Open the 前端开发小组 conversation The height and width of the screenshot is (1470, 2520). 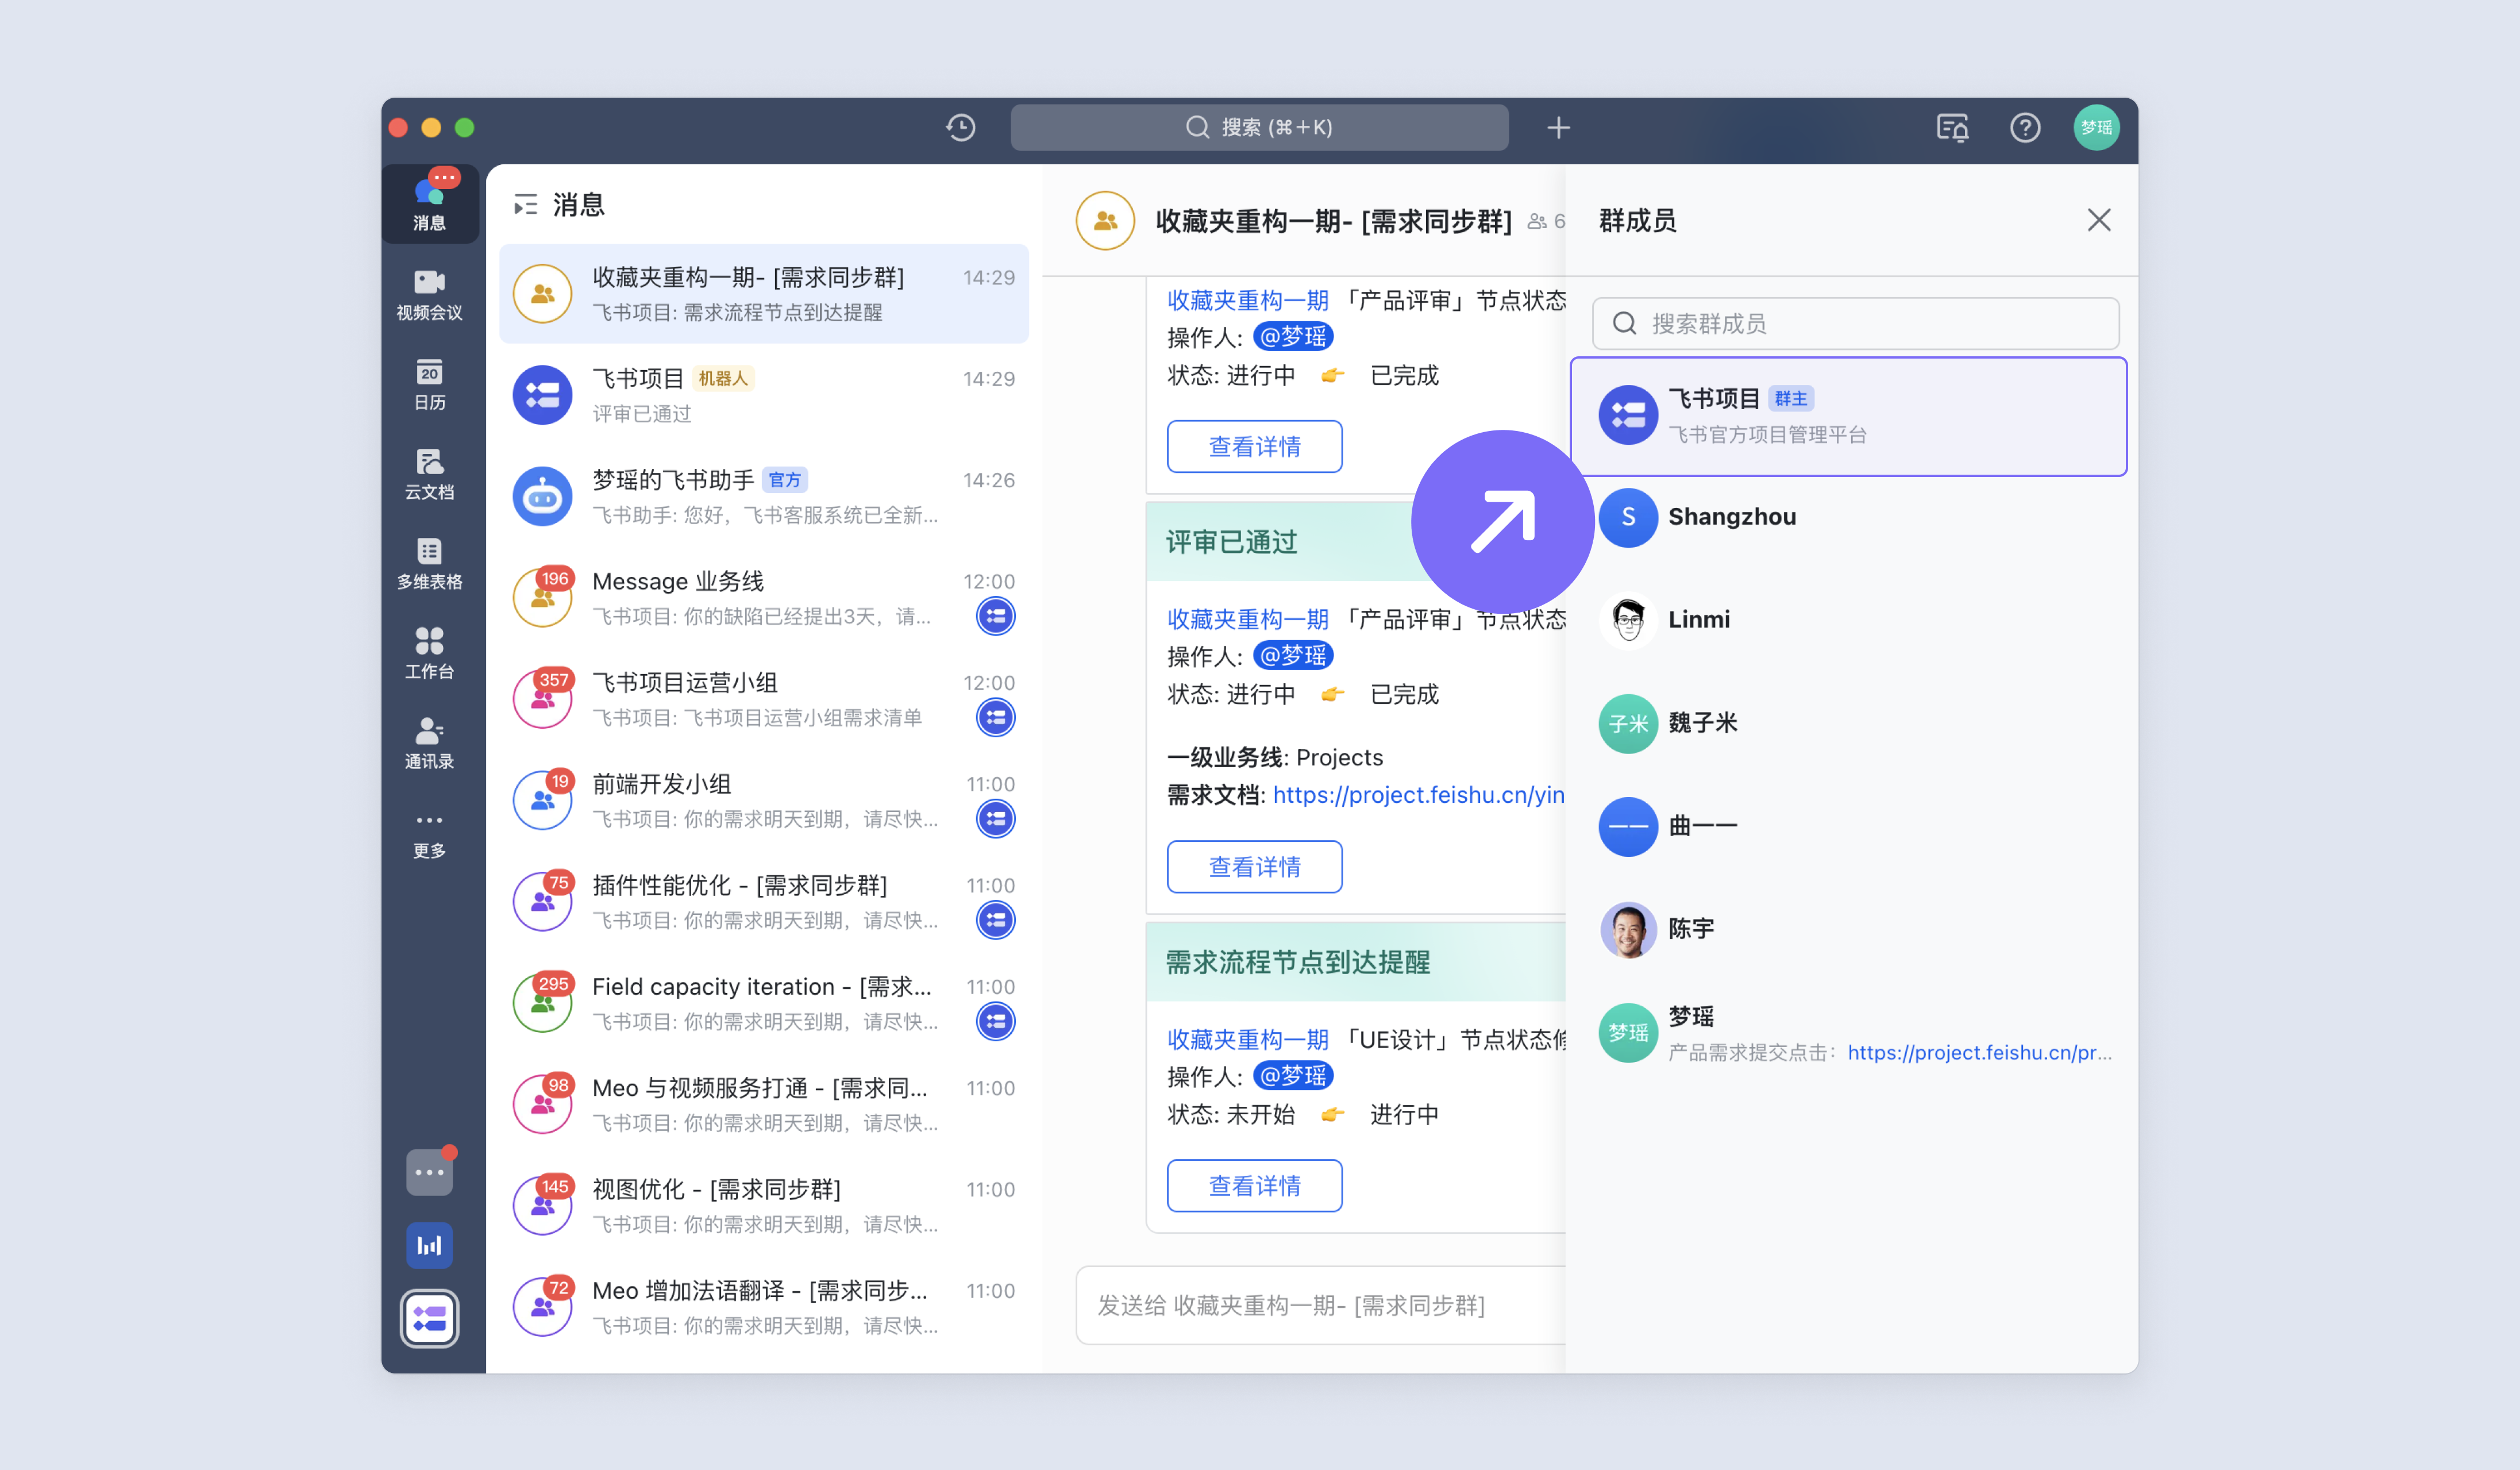coord(764,800)
